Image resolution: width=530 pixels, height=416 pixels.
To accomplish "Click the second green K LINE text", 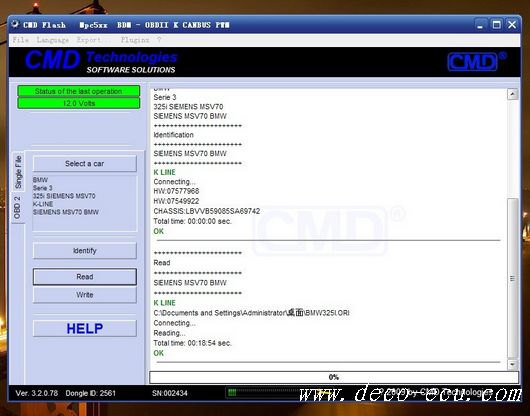I will (164, 303).
